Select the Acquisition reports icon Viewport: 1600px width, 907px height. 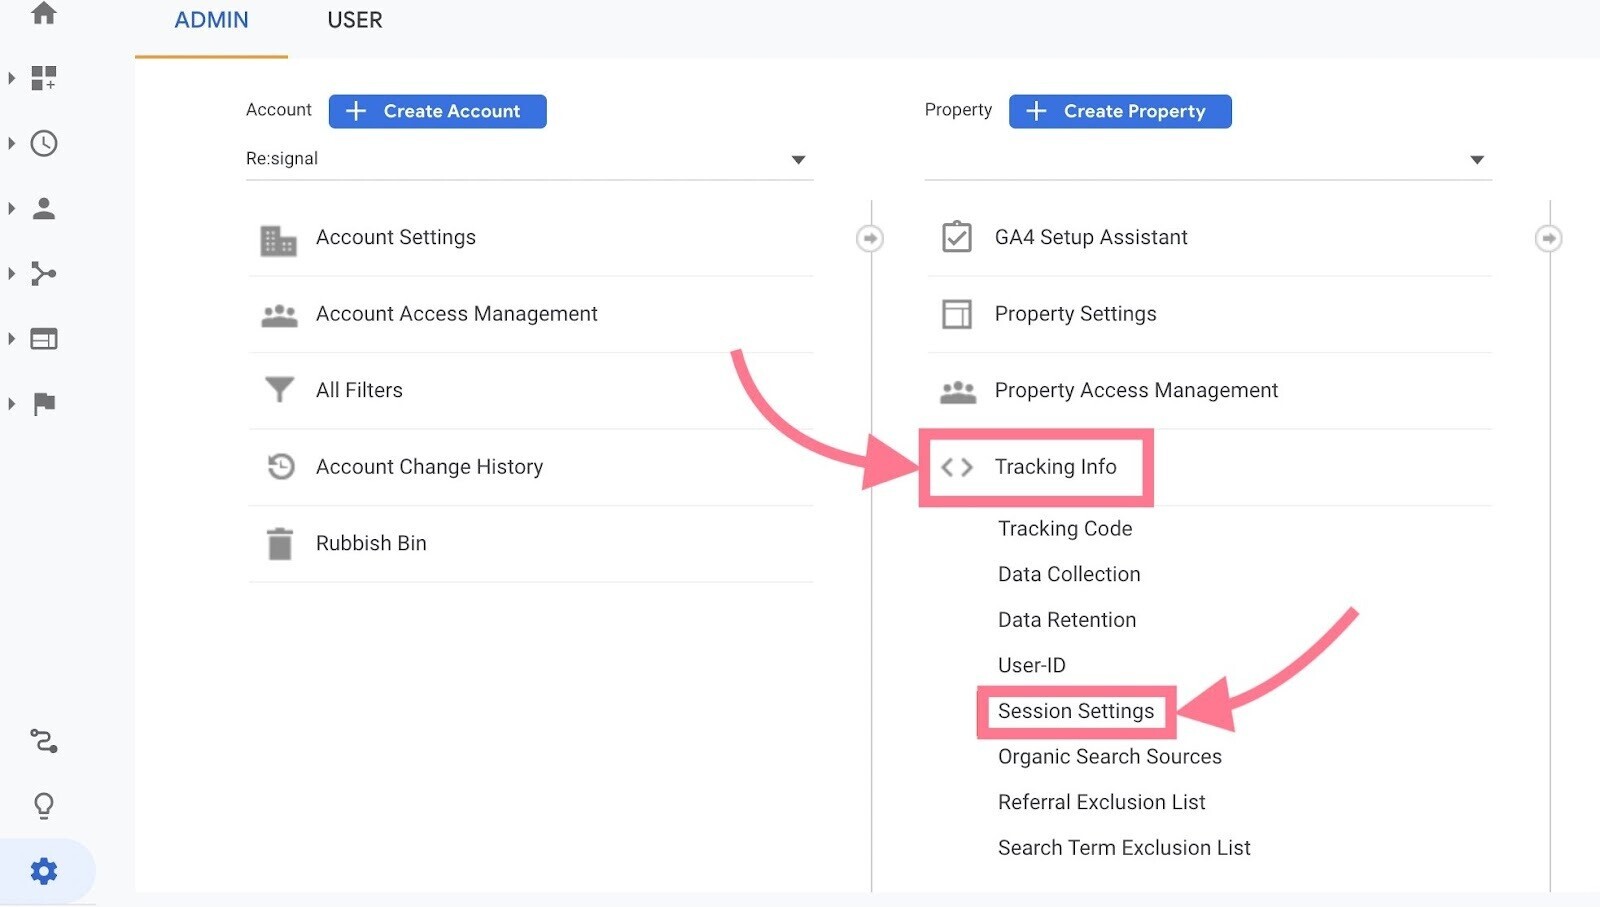point(43,273)
